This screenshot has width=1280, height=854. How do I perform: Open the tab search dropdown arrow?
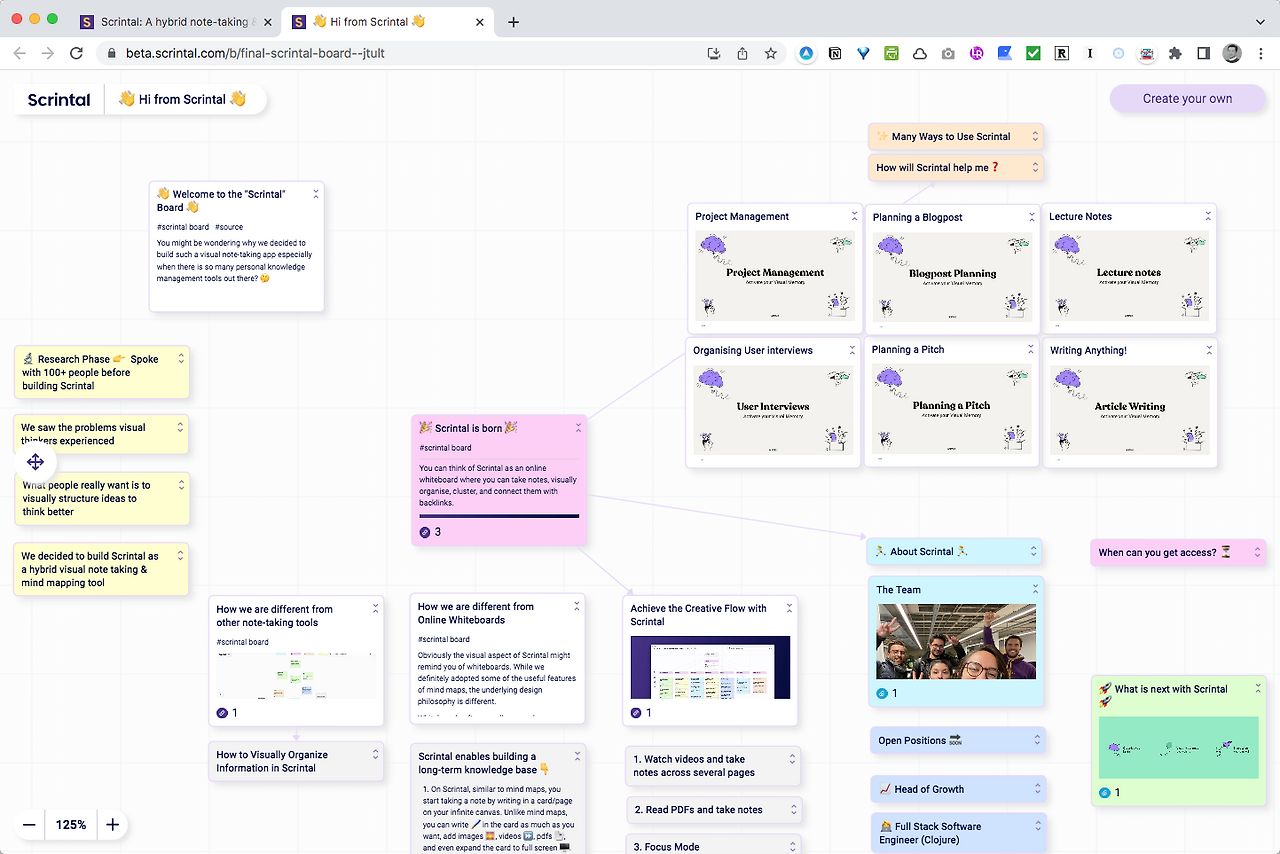pyautogui.click(x=1260, y=21)
